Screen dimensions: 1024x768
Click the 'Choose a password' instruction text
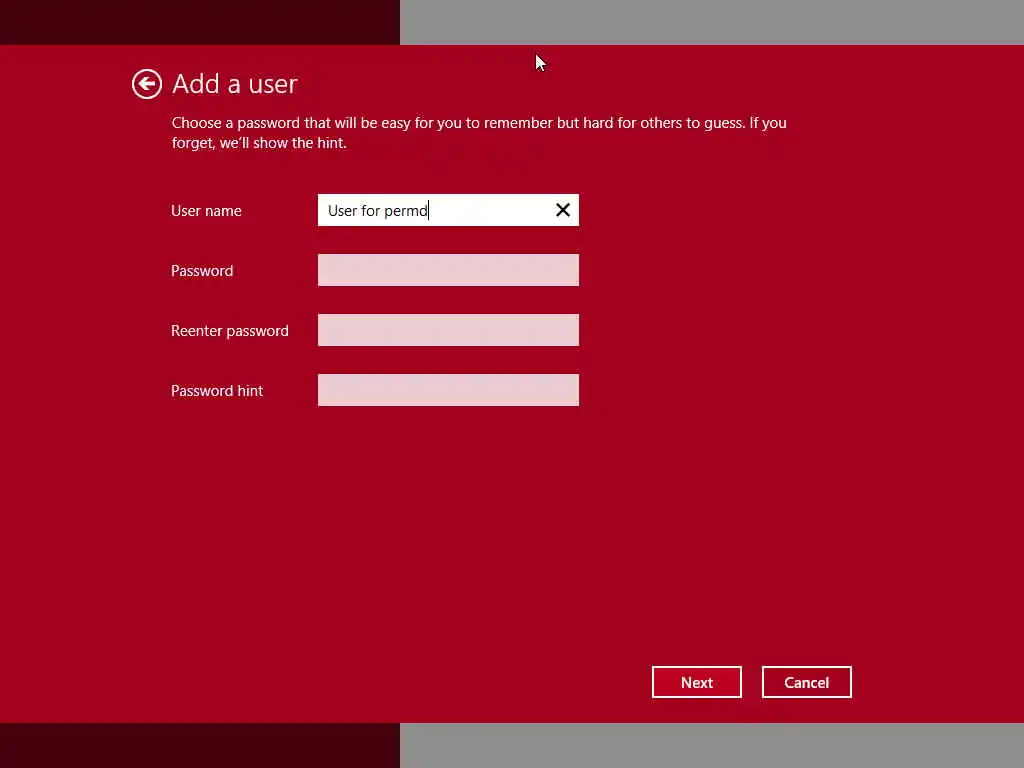[x=479, y=133]
